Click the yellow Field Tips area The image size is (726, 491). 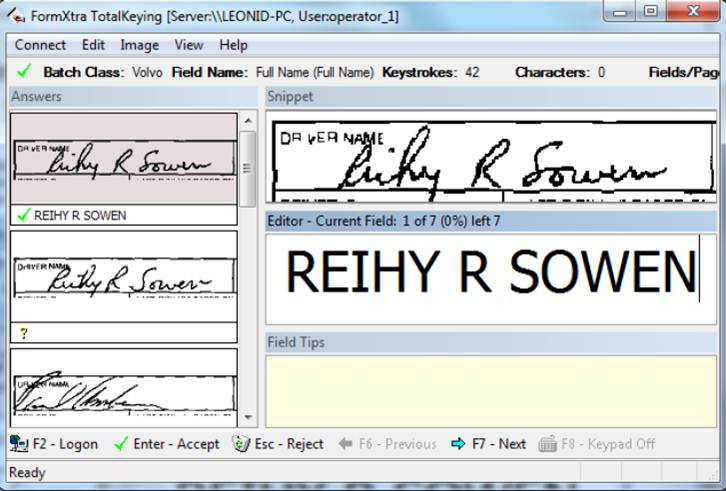click(x=490, y=388)
